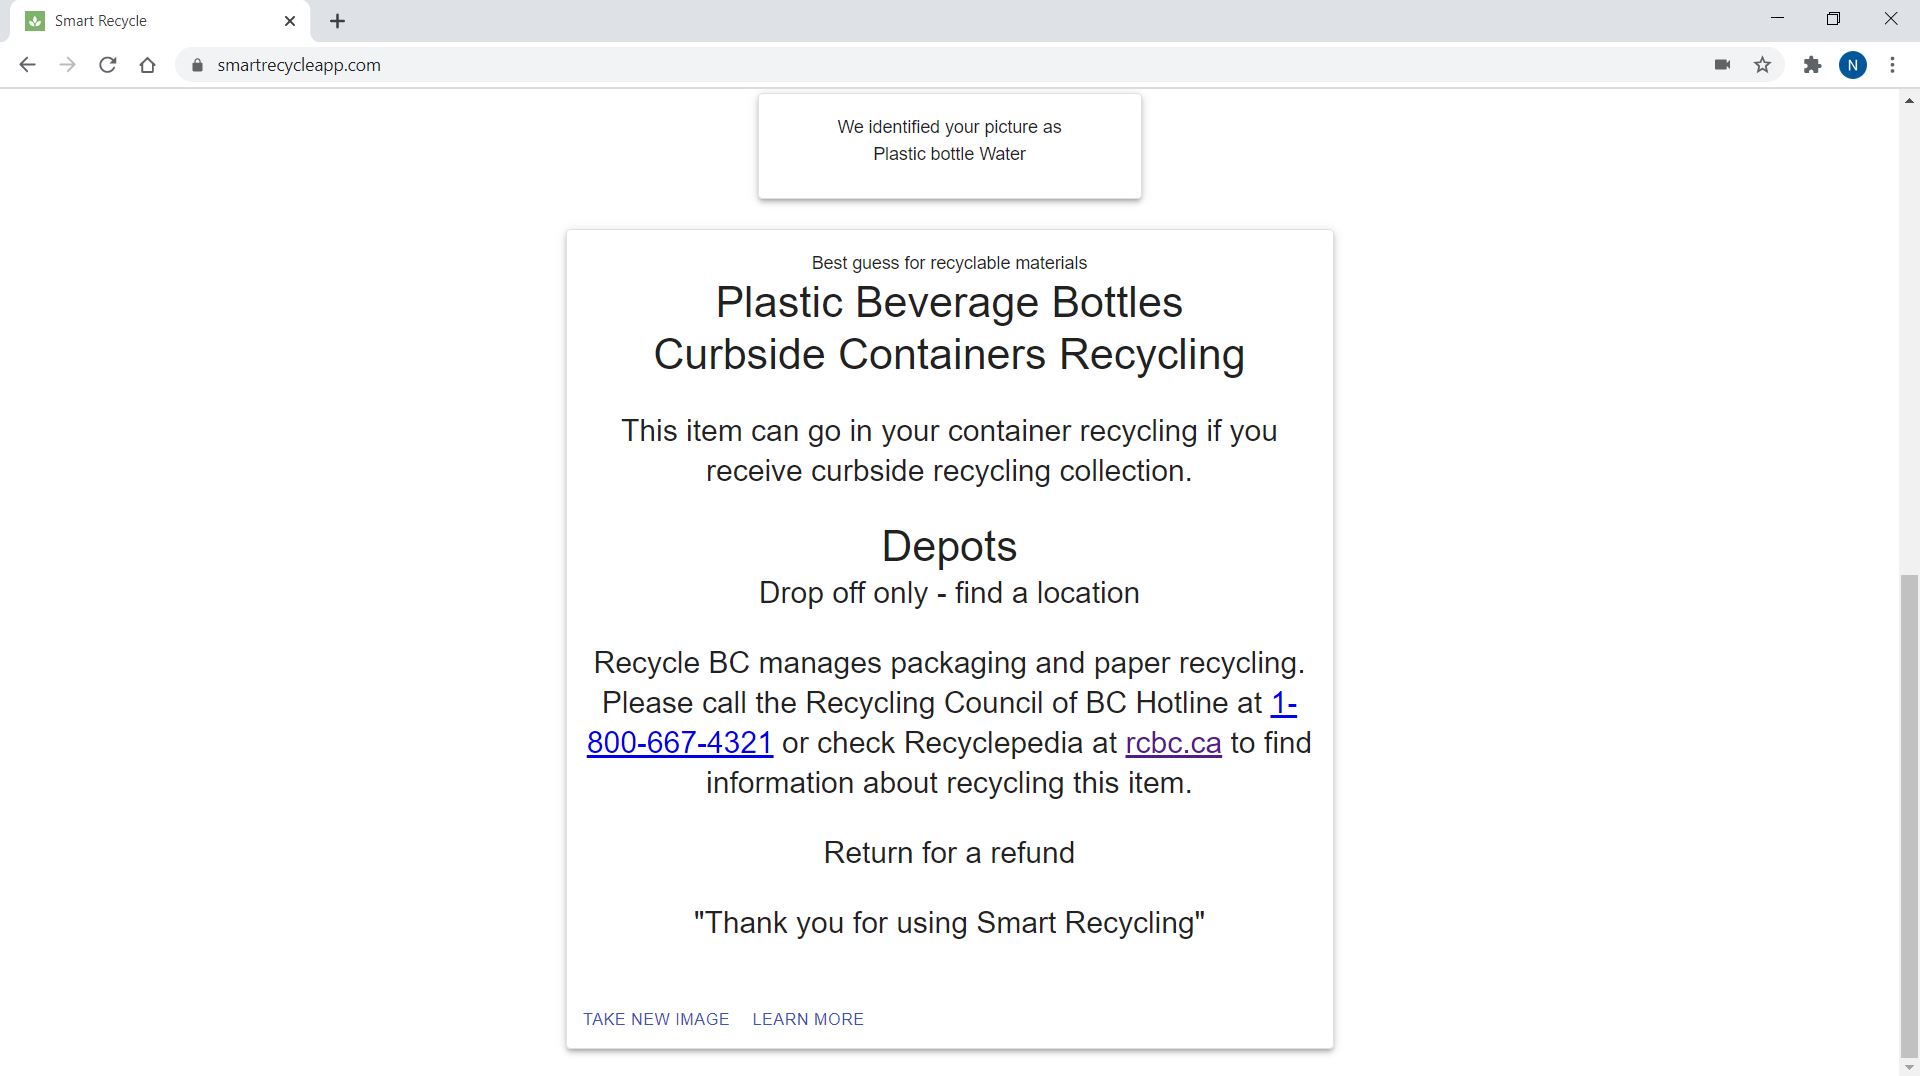1920x1076 pixels.
Task: Open Chrome three-dot menu
Action: click(x=1892, y=65)
